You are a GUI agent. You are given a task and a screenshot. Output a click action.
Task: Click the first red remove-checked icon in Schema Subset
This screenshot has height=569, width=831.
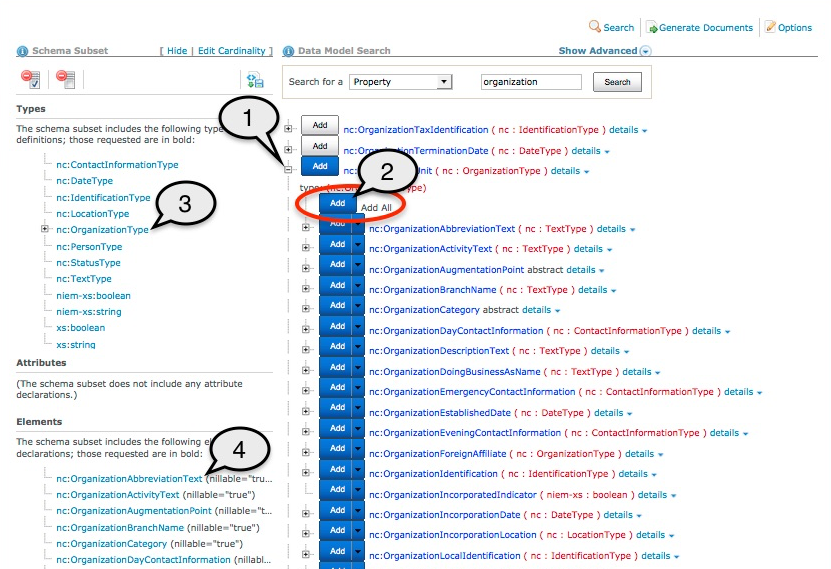[30, 78]
